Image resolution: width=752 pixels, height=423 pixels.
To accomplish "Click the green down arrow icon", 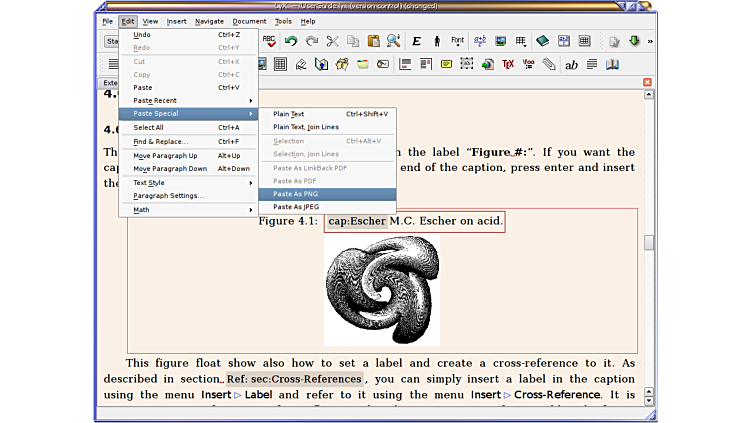I will pyautogui.click(x=634, y=41).
